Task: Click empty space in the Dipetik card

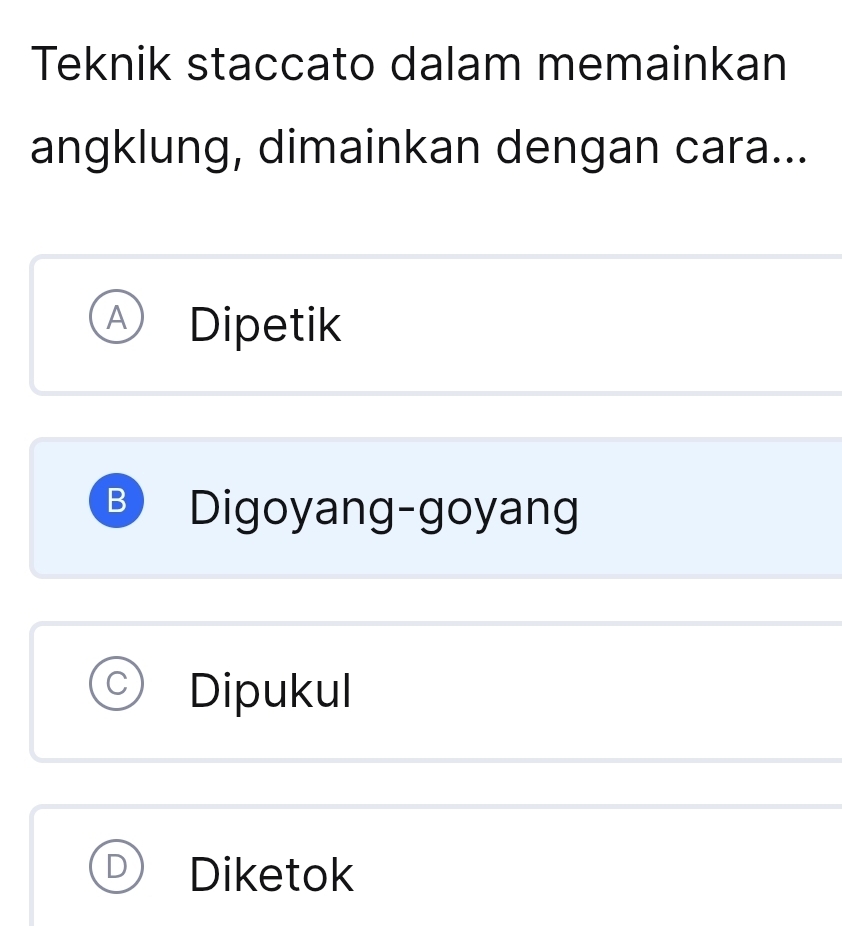Action: point(600,326)
